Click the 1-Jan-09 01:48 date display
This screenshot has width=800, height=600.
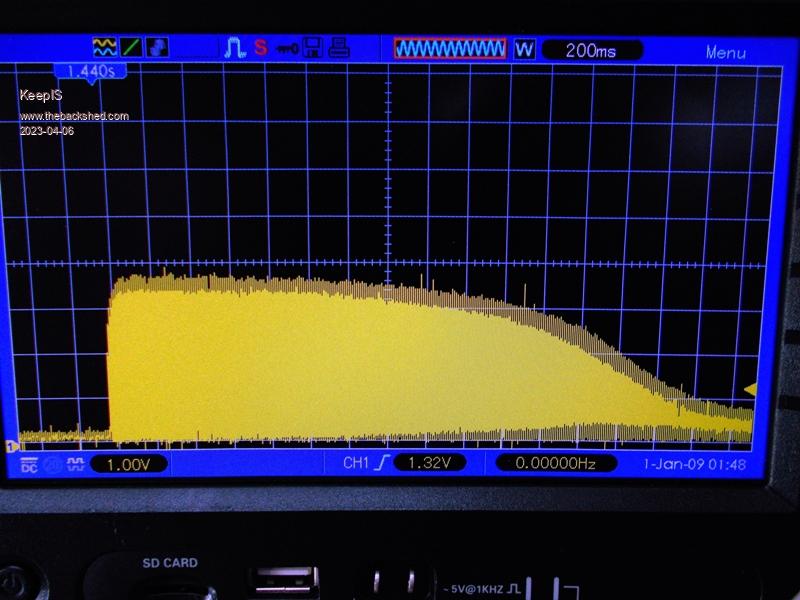click(x=696, y=464)
